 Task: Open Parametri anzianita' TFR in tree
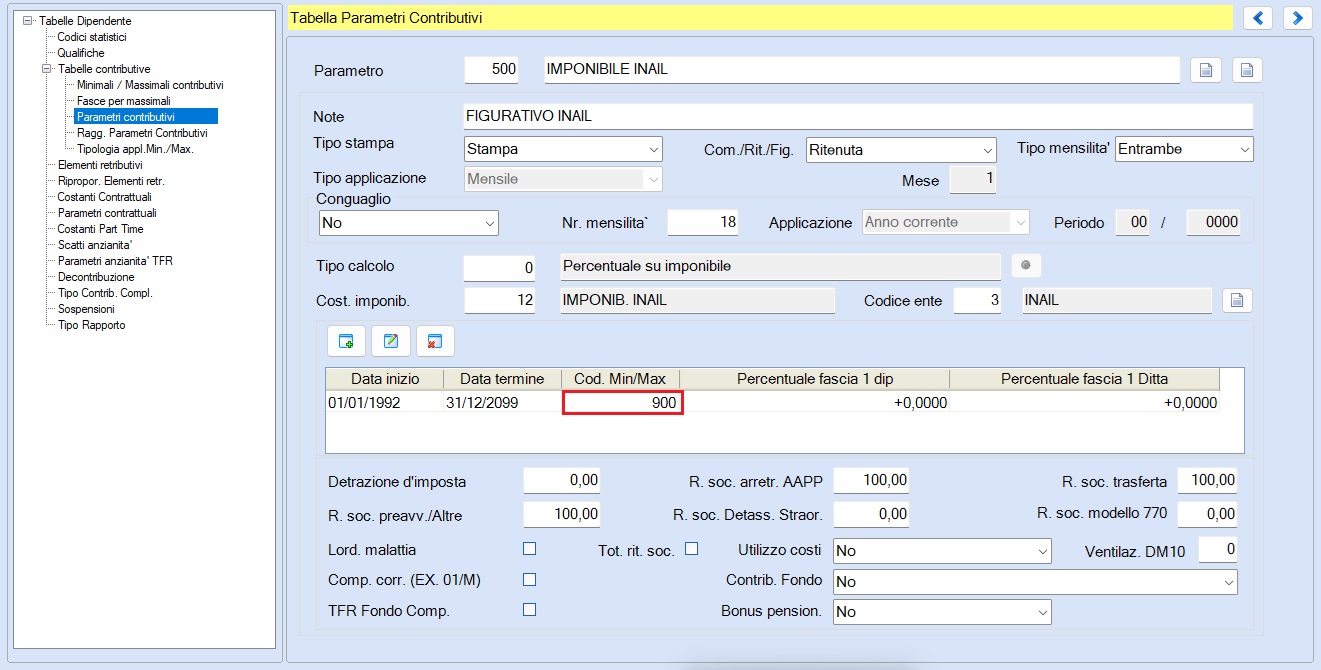tap(115, 261)
